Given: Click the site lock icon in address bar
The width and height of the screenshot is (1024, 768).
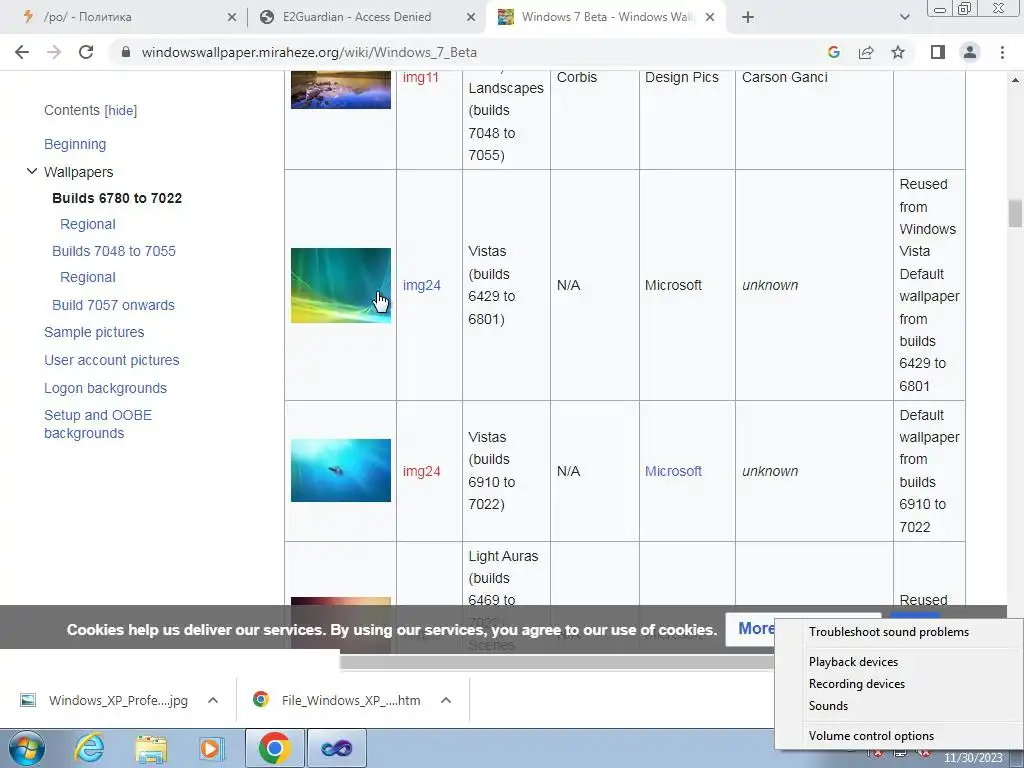Looking at the screenshot, I should tap(126, 52).
